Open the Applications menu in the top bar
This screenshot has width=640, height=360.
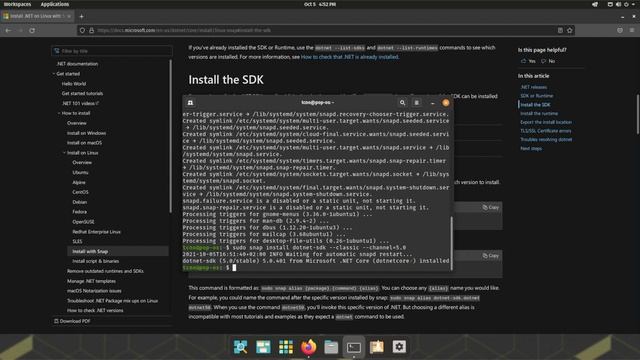click(x=55, y=4)
